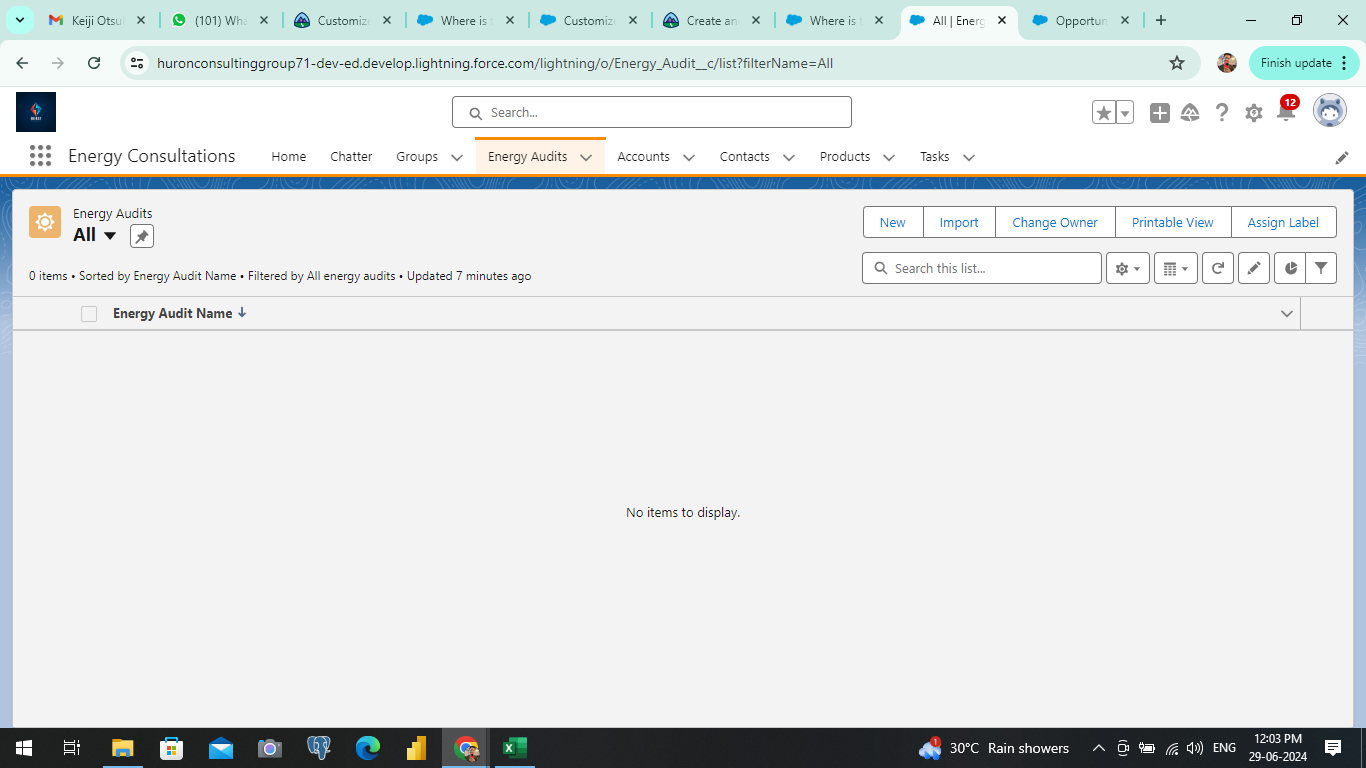Click the New button
Viewport: 1366px width, 768px height.
[893, 223]
